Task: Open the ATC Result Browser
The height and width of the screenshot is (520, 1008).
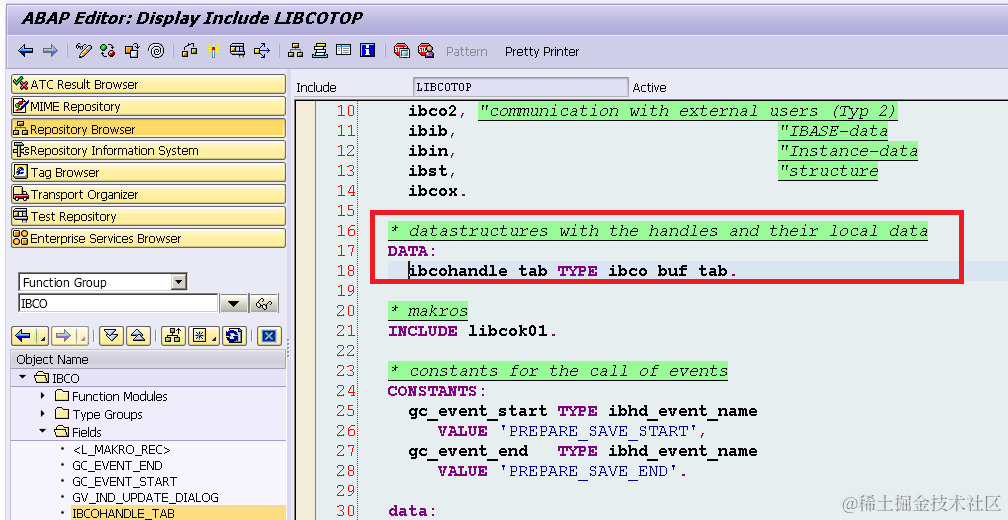Action: (148, 84)
